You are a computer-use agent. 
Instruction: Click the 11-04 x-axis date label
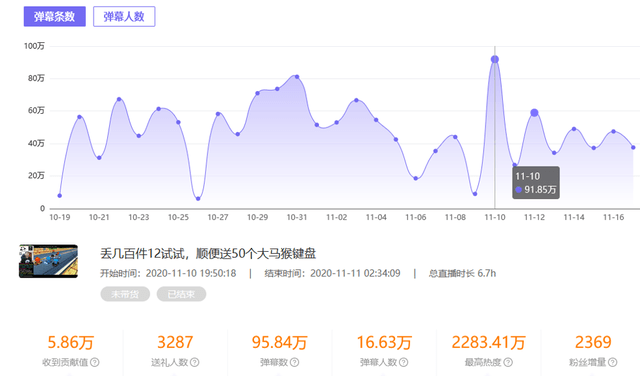point(376,217)
